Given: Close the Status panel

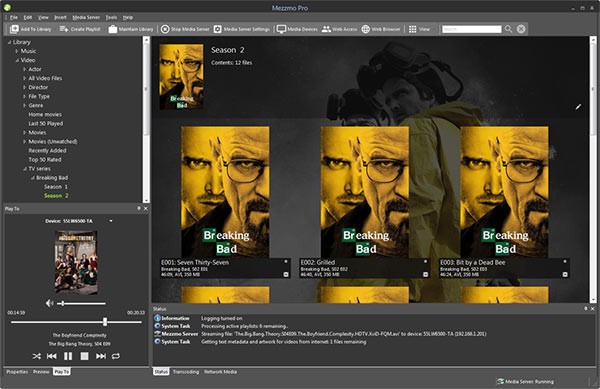Looking at the screenshot, I should [592, 309].
